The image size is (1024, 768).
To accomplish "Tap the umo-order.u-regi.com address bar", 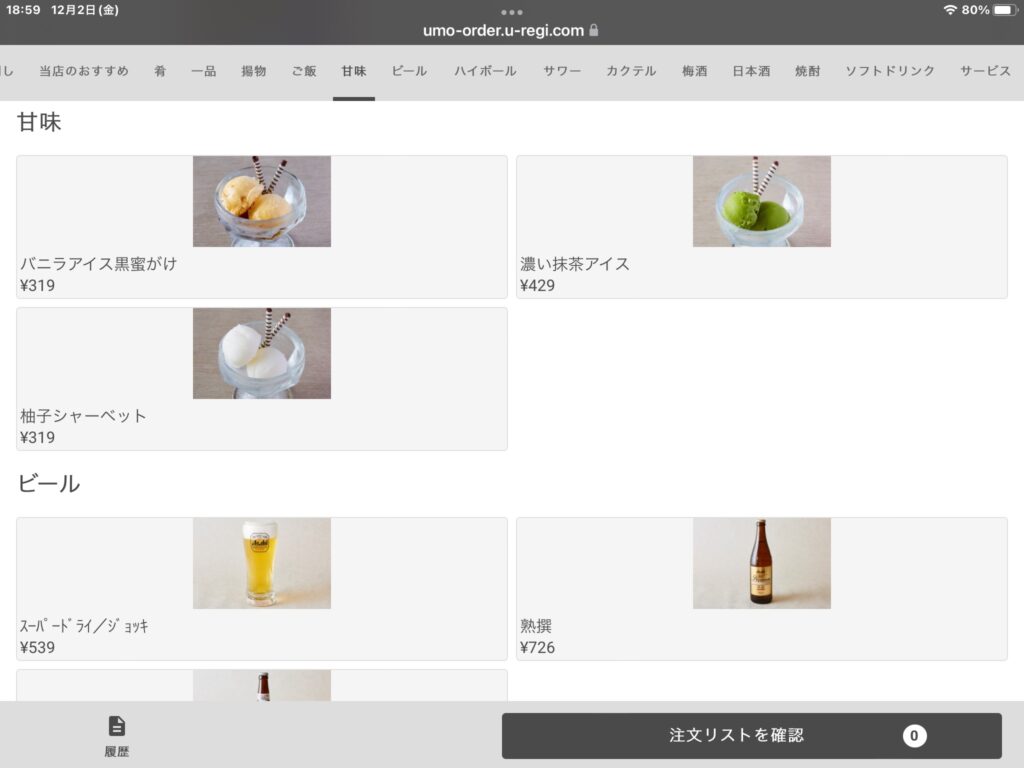I will pyautogui.click(x=504, y=31).
